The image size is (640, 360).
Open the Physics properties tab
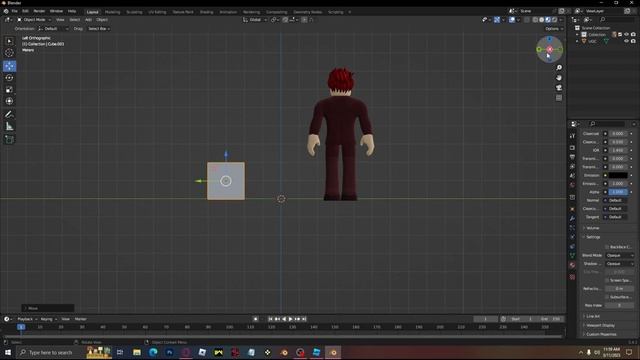(x=572, y=237)
